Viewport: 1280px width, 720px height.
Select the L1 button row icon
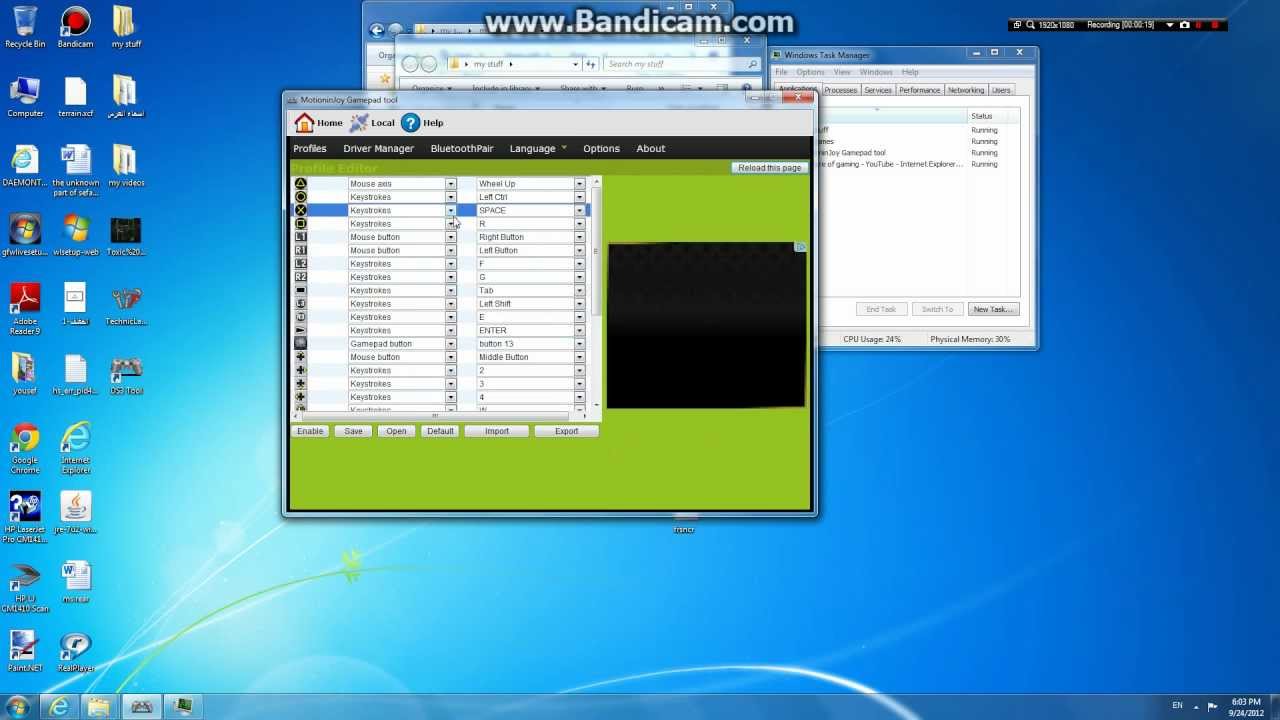pos(300,237)
